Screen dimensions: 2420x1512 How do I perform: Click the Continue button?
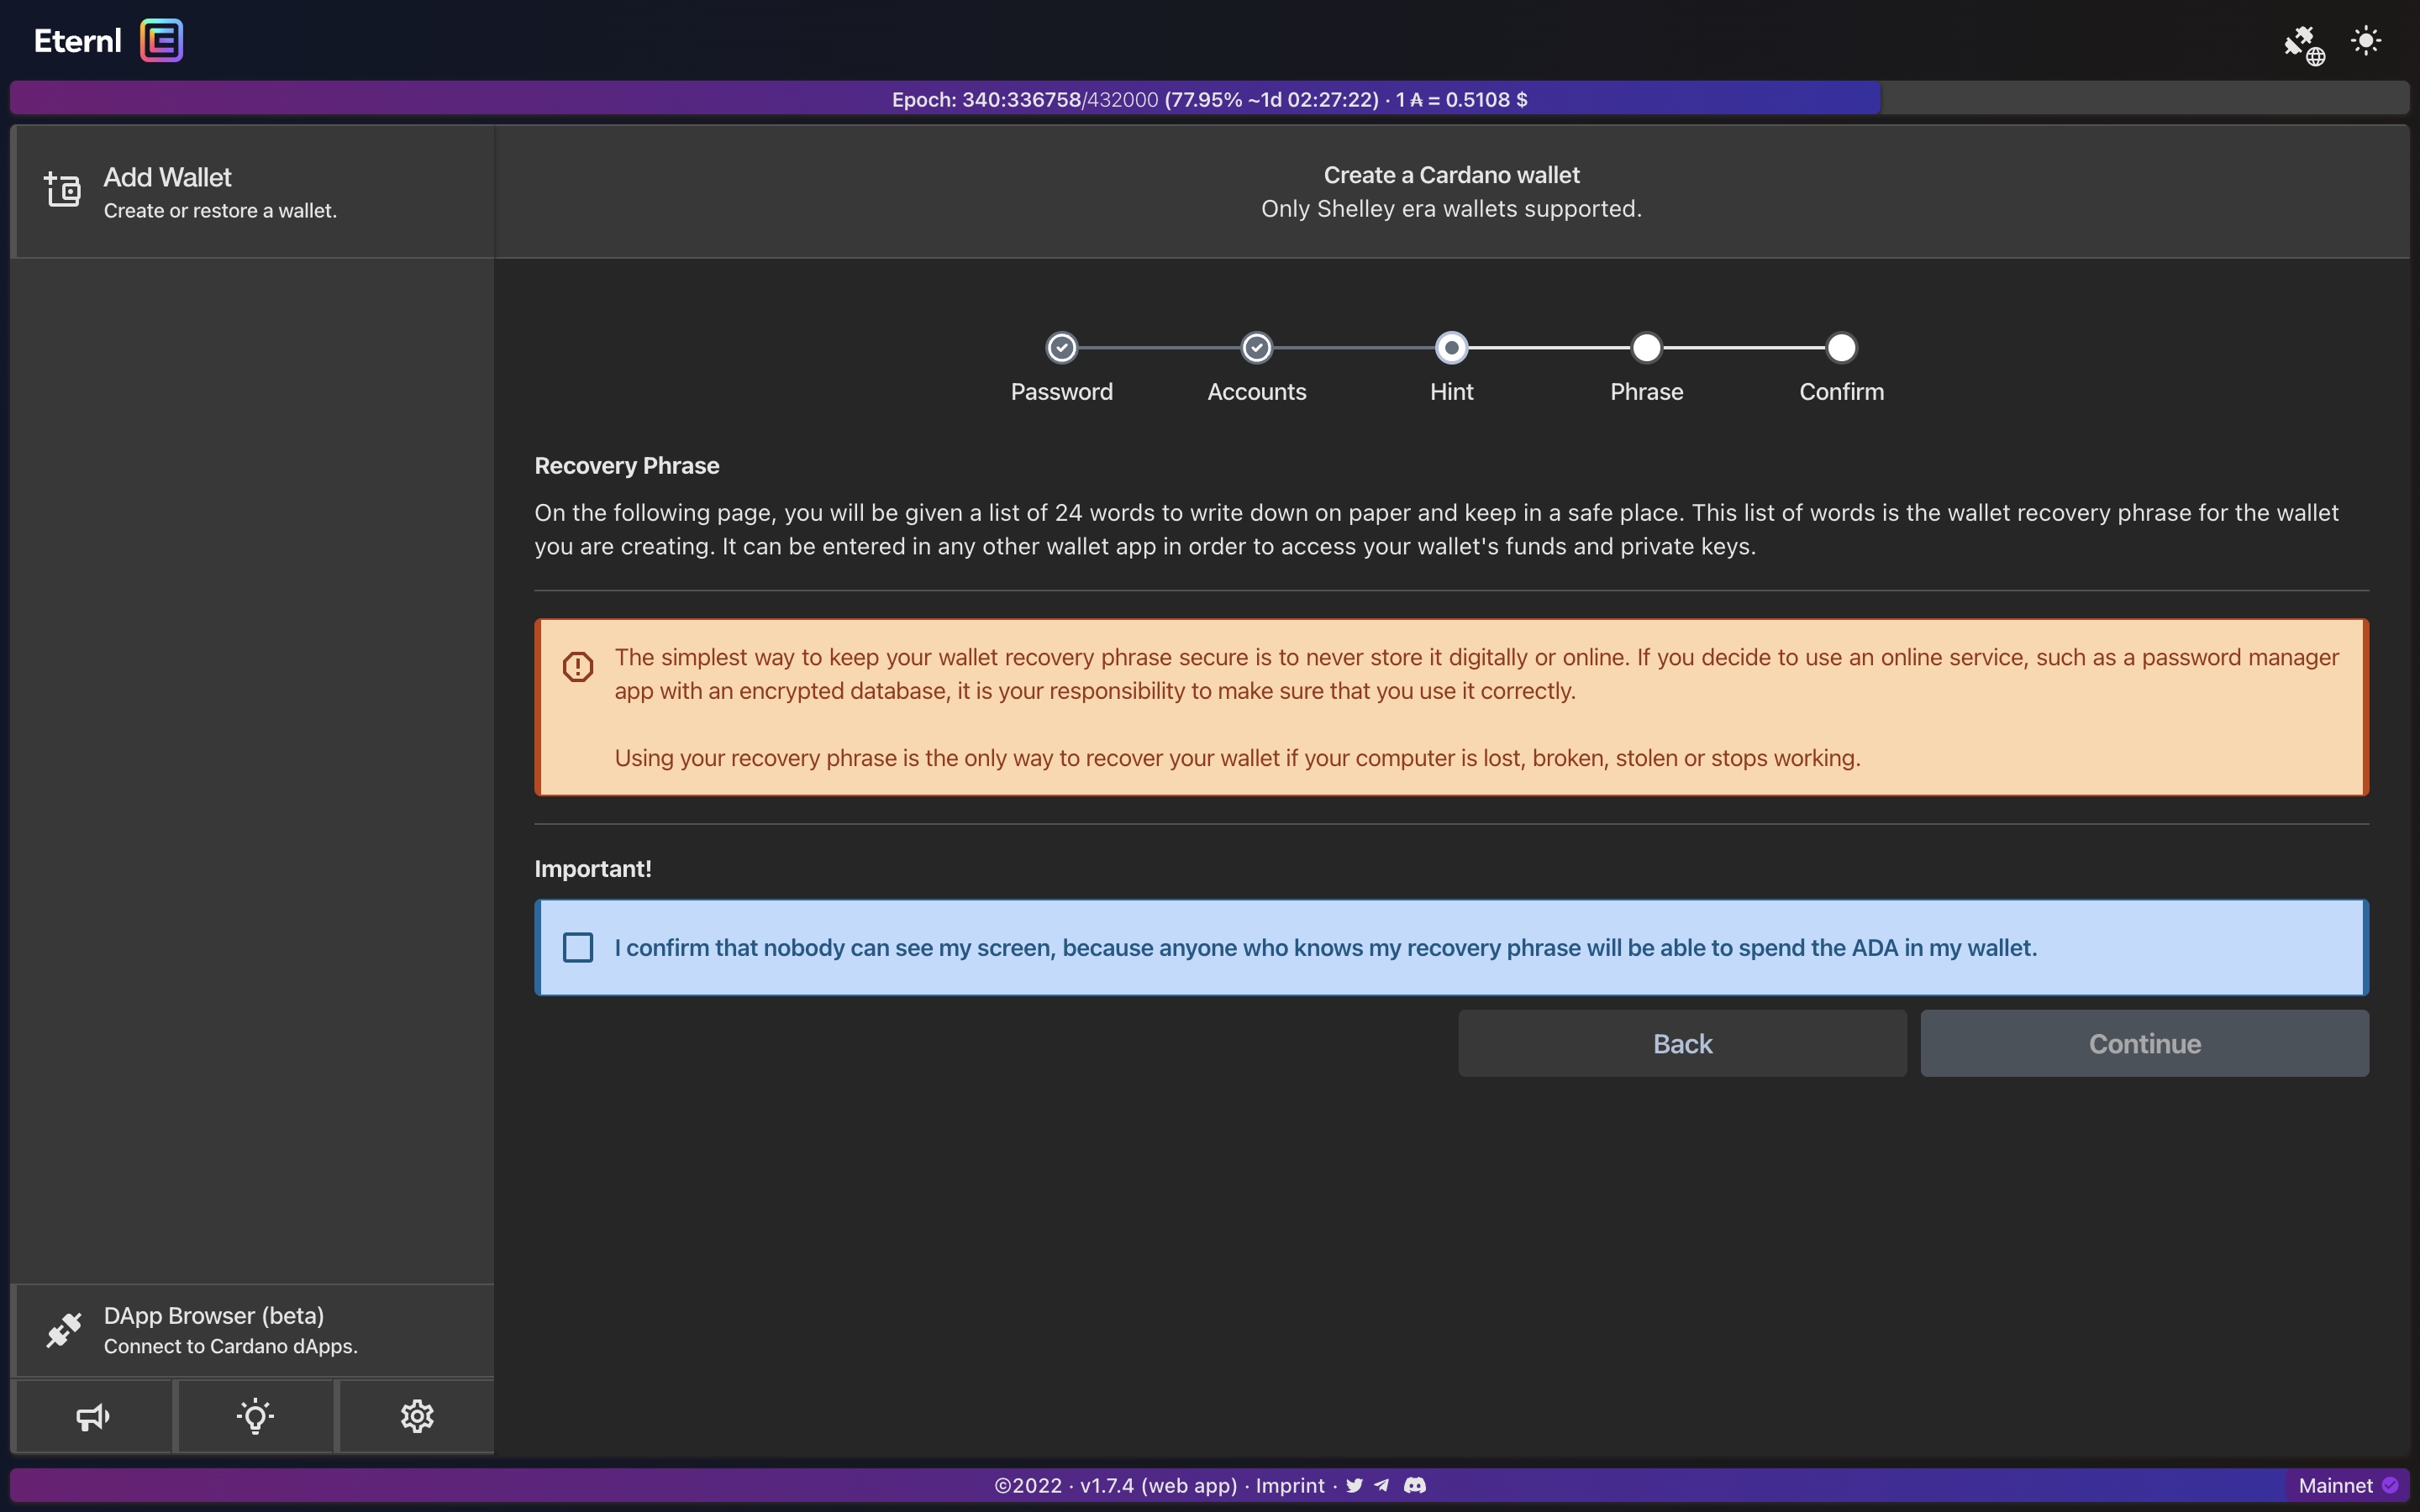[x=2144, y=1043]
